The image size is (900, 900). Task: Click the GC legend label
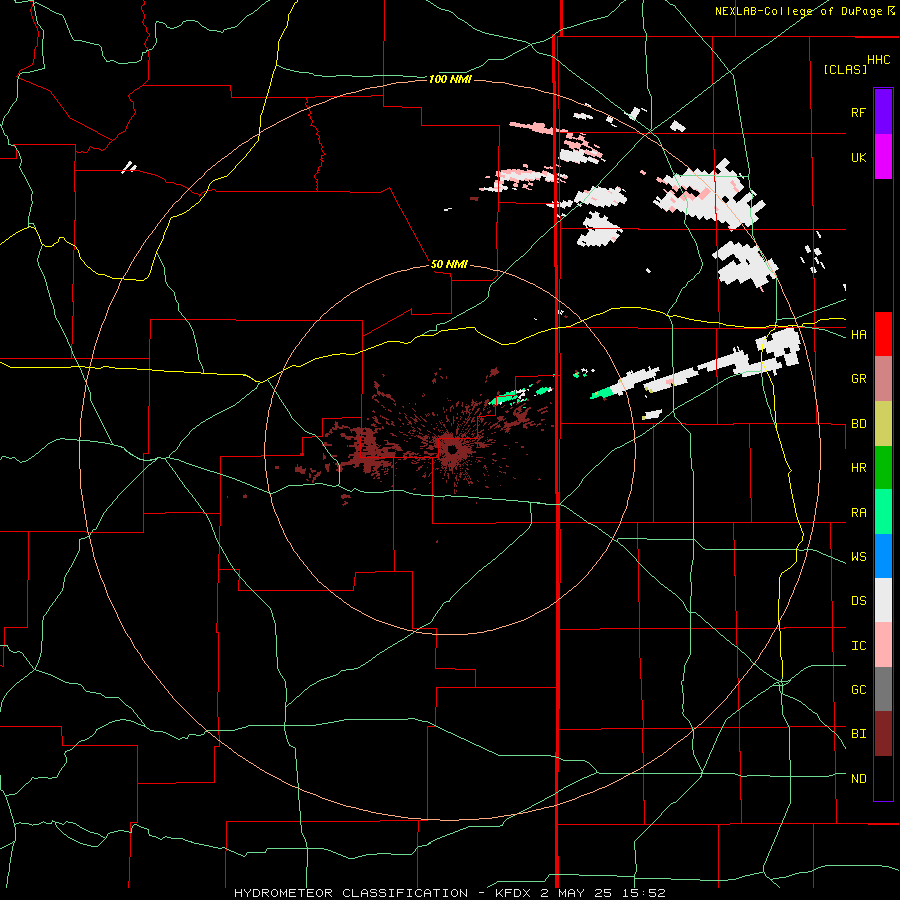[x=858, y=690]
